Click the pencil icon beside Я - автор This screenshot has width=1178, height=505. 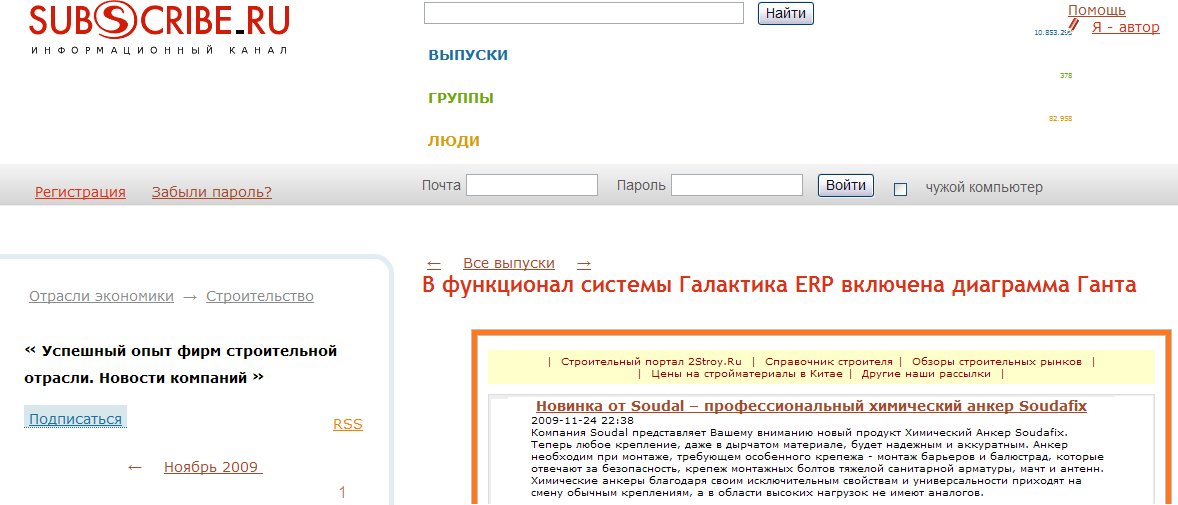pos(1074,26)
